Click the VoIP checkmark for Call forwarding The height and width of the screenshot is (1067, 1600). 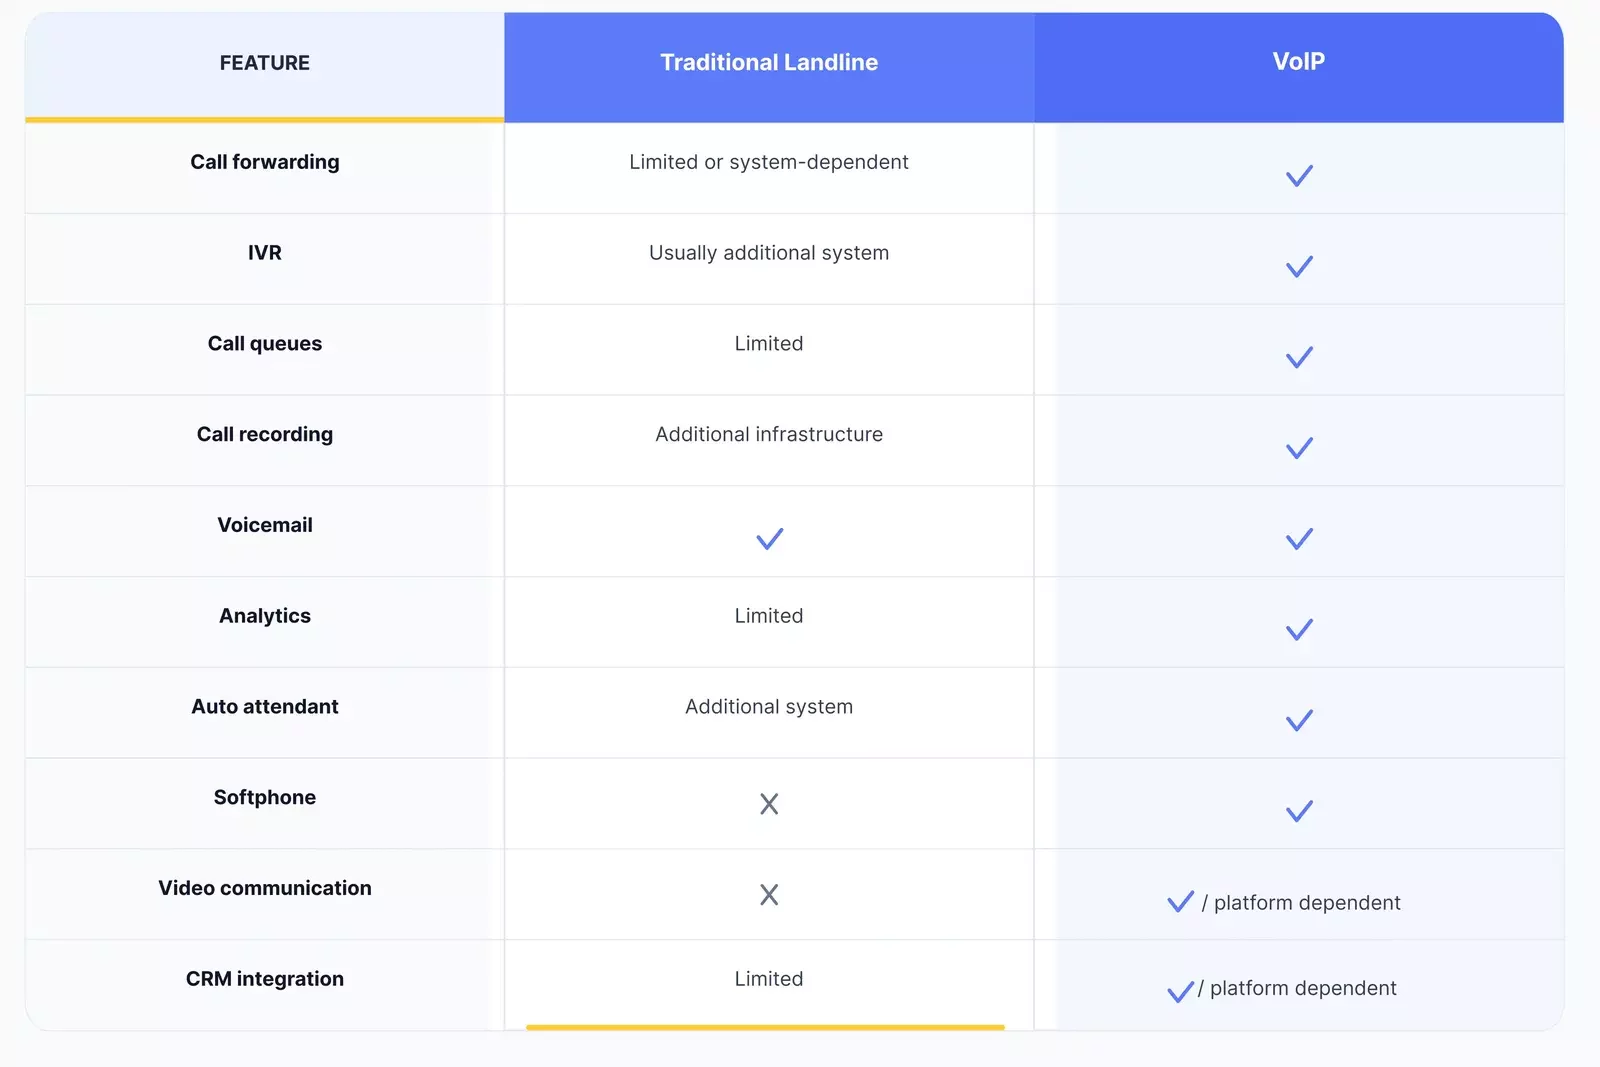1299,176
